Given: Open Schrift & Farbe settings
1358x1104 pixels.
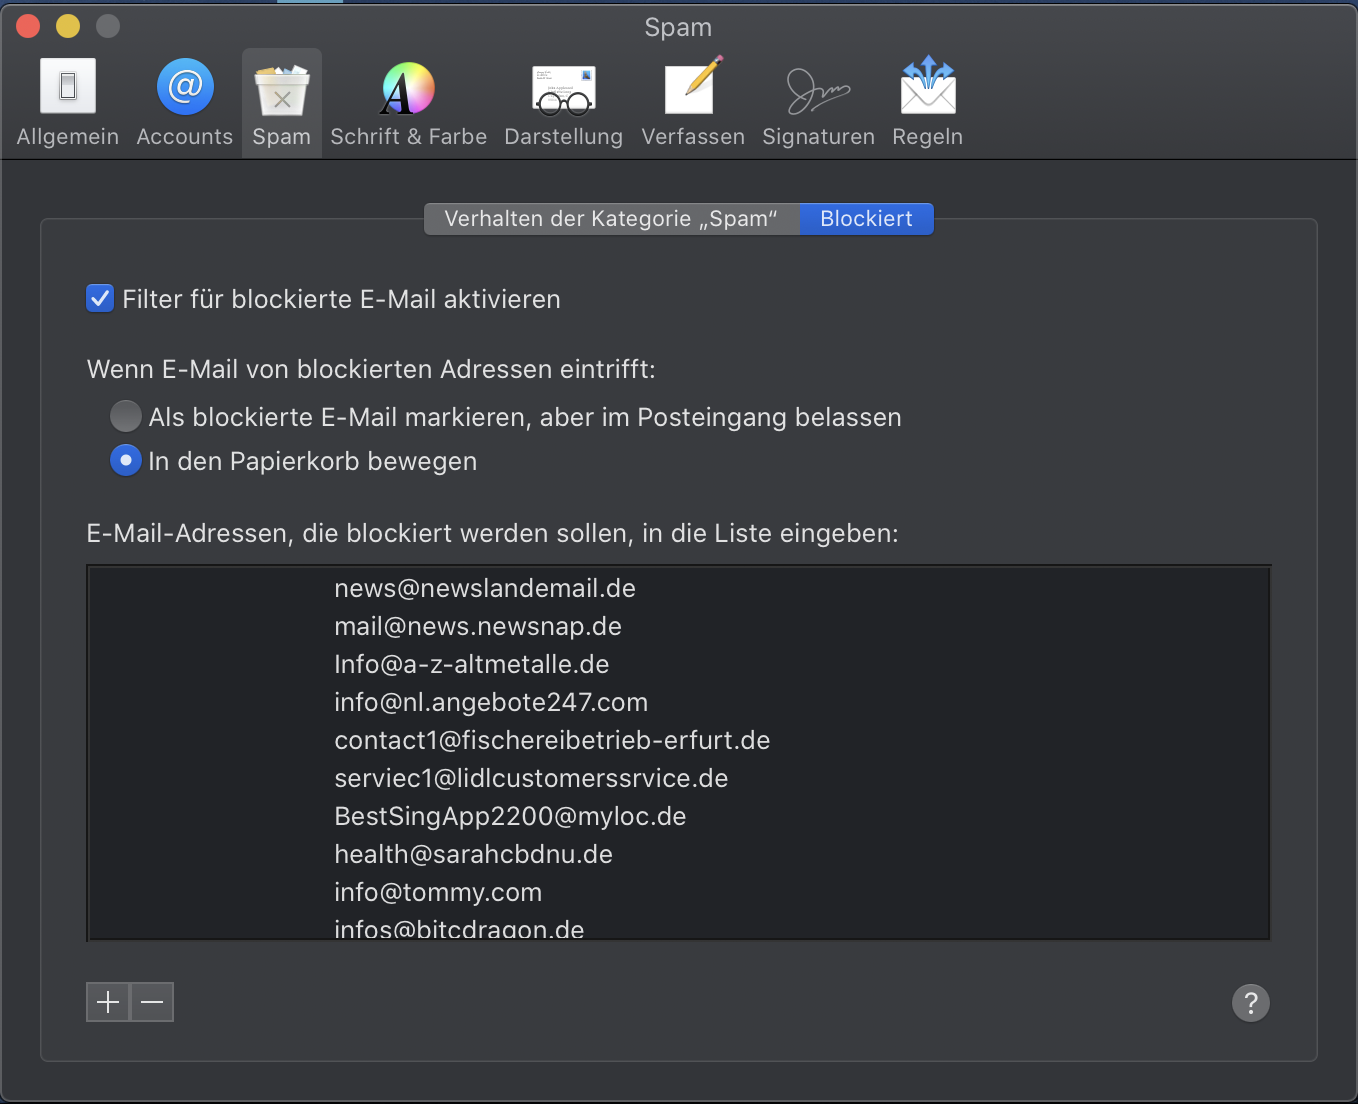Looking at the screenshot, I should 408,102.
